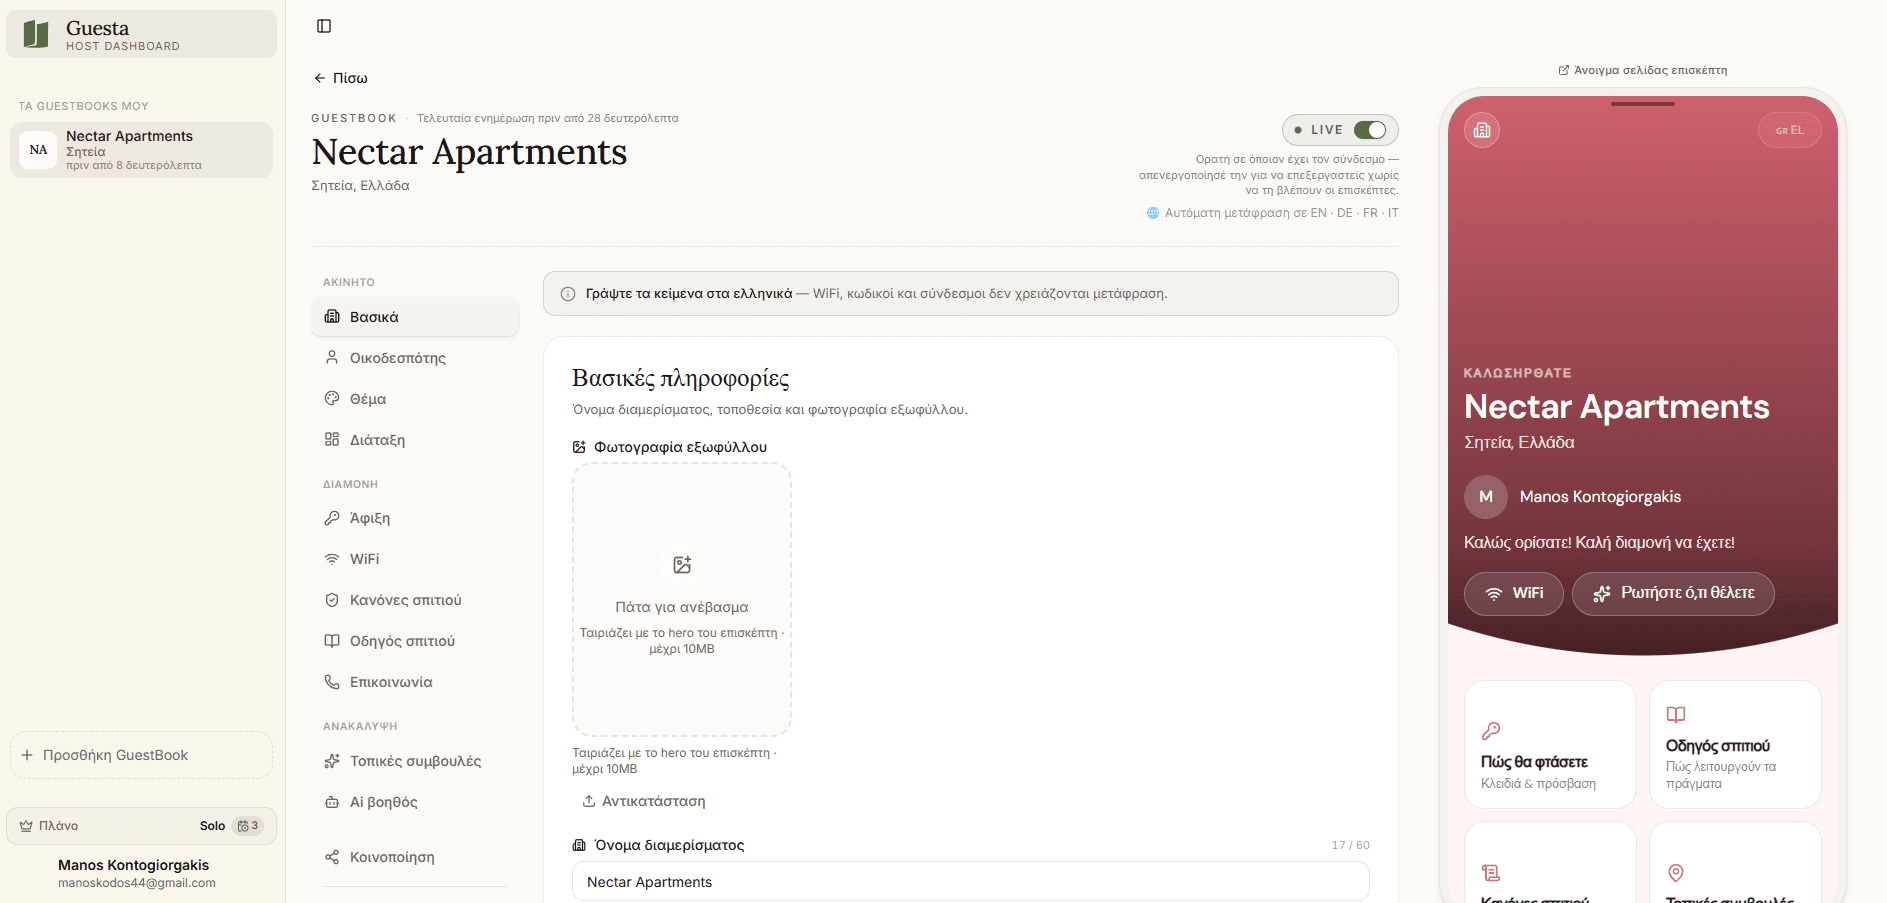Click the 17 / 60 character counter

point(1351,845)
